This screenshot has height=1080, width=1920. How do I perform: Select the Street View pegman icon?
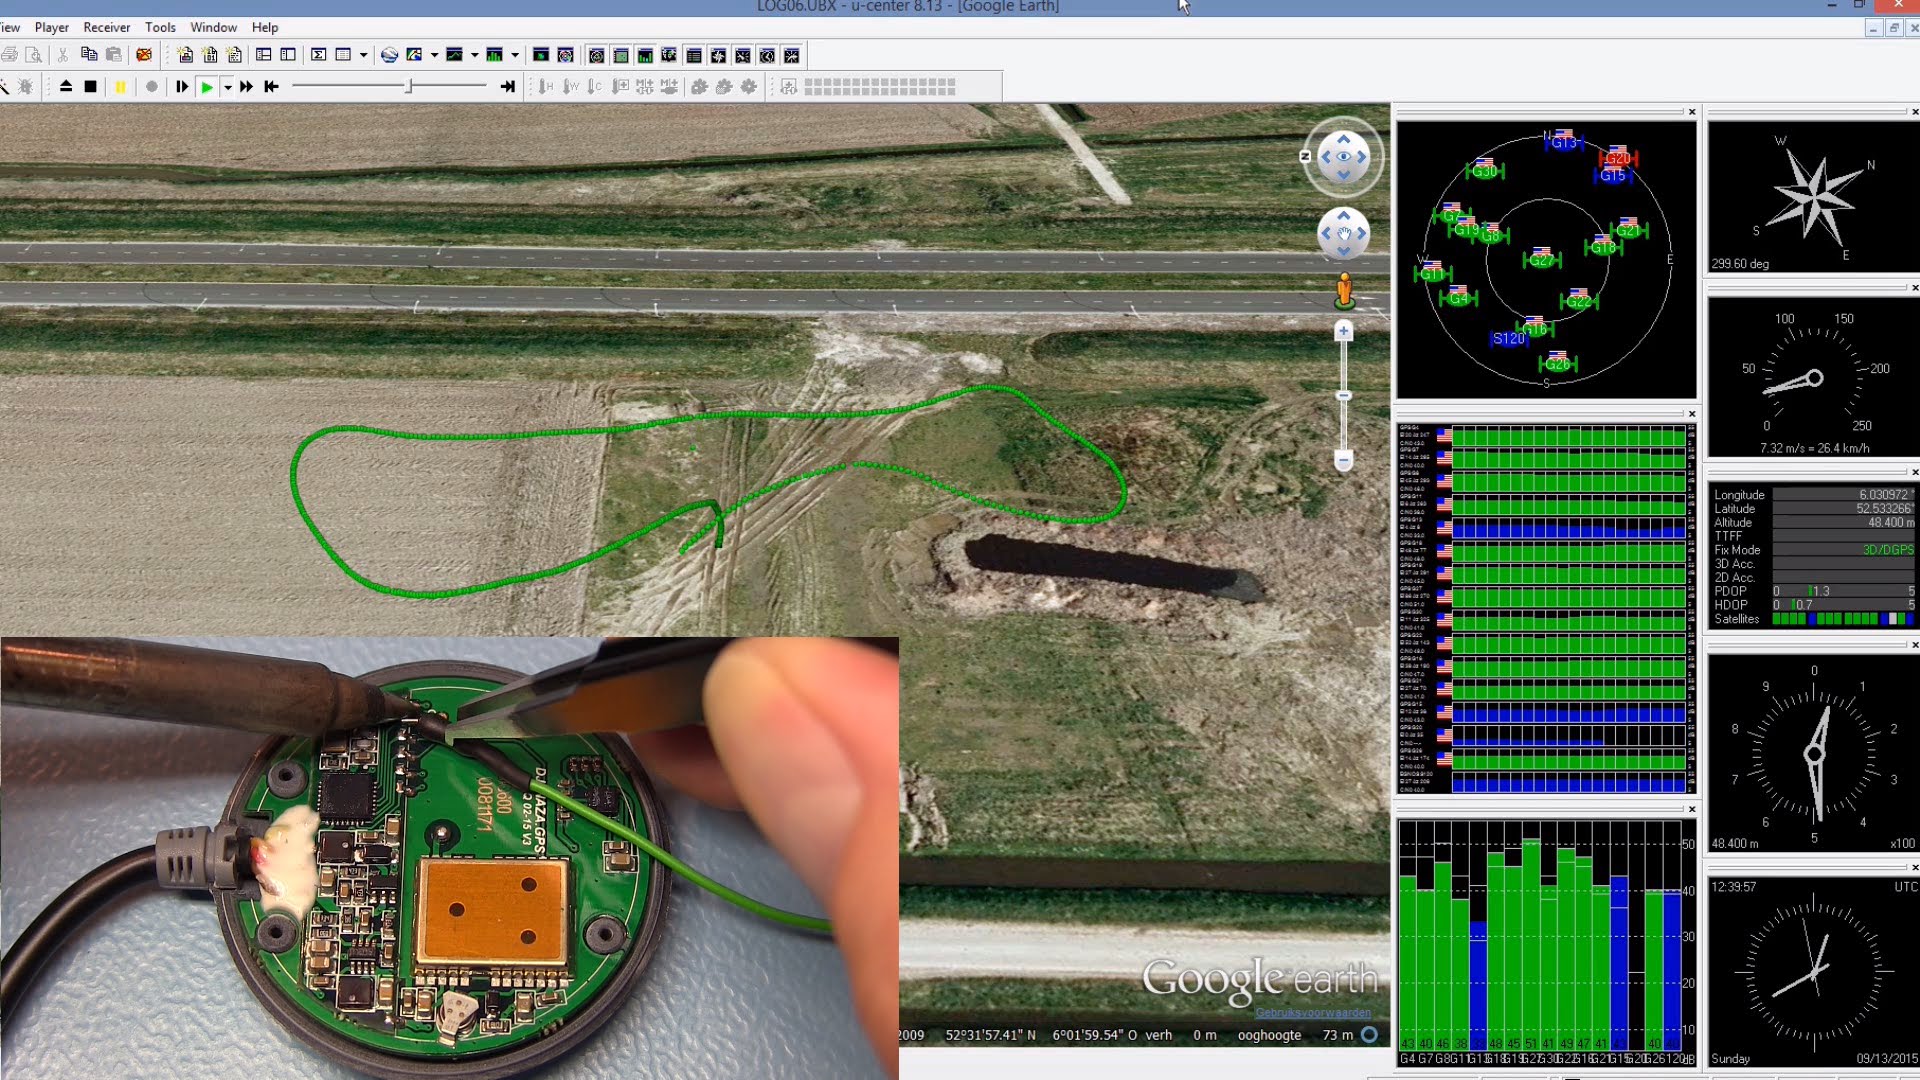1345,290
